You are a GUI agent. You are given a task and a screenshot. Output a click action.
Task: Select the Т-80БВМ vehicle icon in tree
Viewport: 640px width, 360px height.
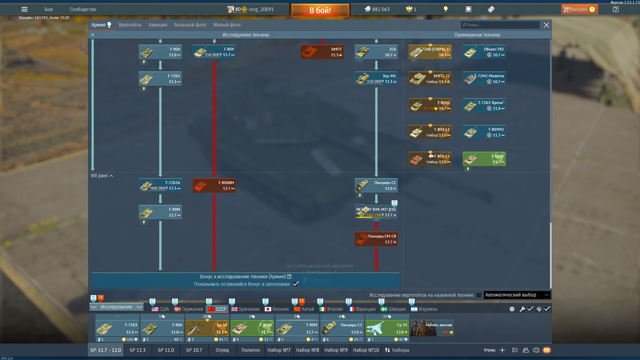[214, 185]
